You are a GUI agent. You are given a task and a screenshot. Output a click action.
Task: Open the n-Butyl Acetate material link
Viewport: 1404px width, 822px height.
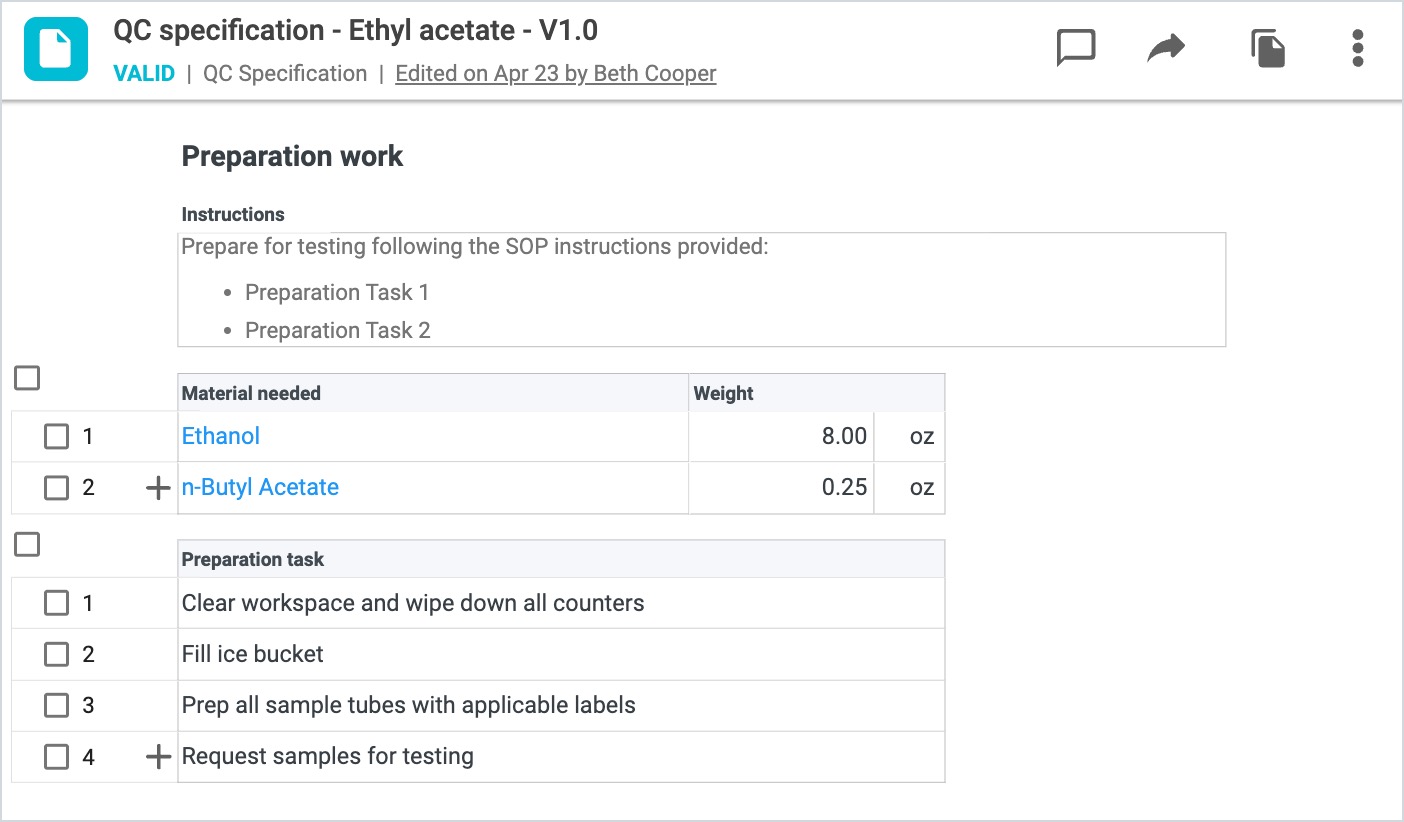click(x=260, y=488)
